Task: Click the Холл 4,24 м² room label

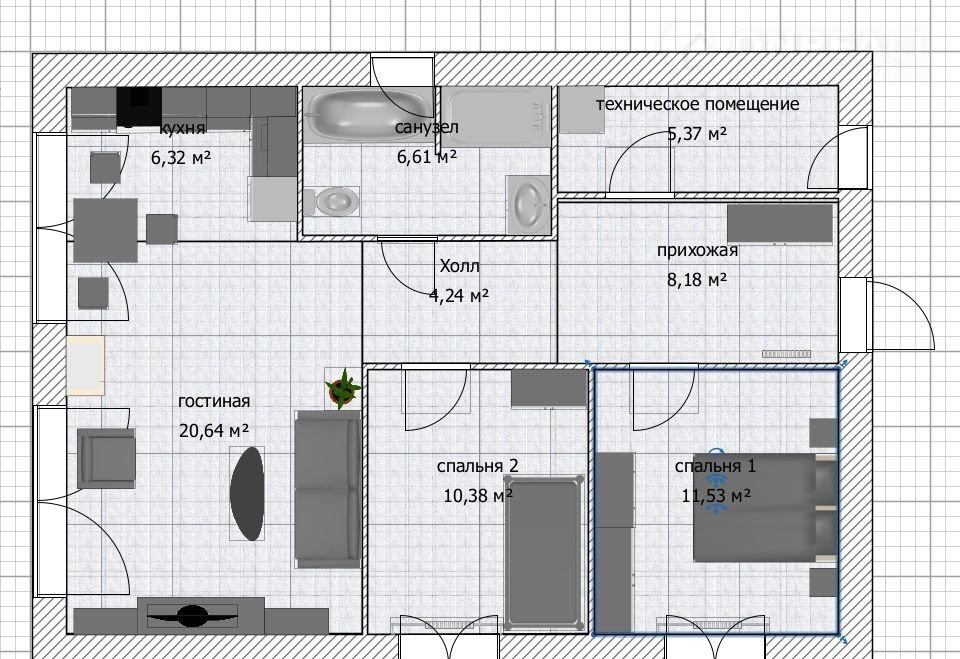Action: (459, 280)
